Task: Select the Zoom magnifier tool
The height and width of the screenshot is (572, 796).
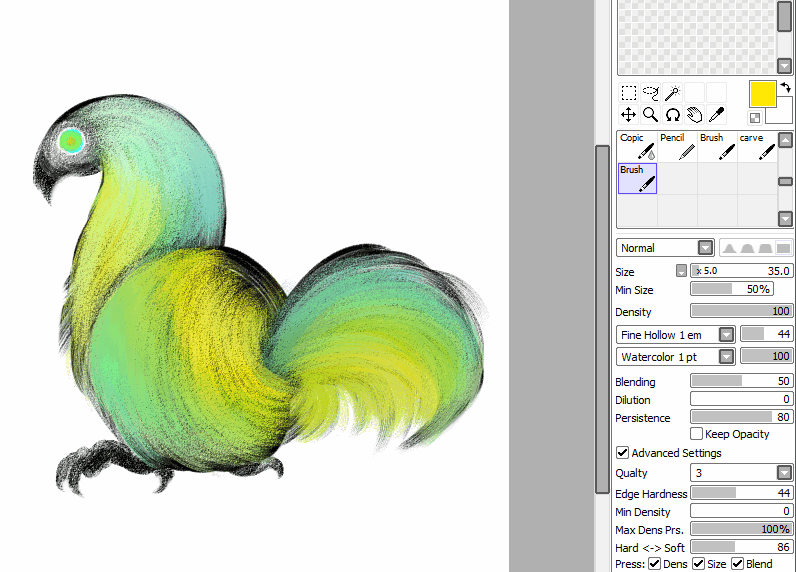Action: (x=651, y=115)
